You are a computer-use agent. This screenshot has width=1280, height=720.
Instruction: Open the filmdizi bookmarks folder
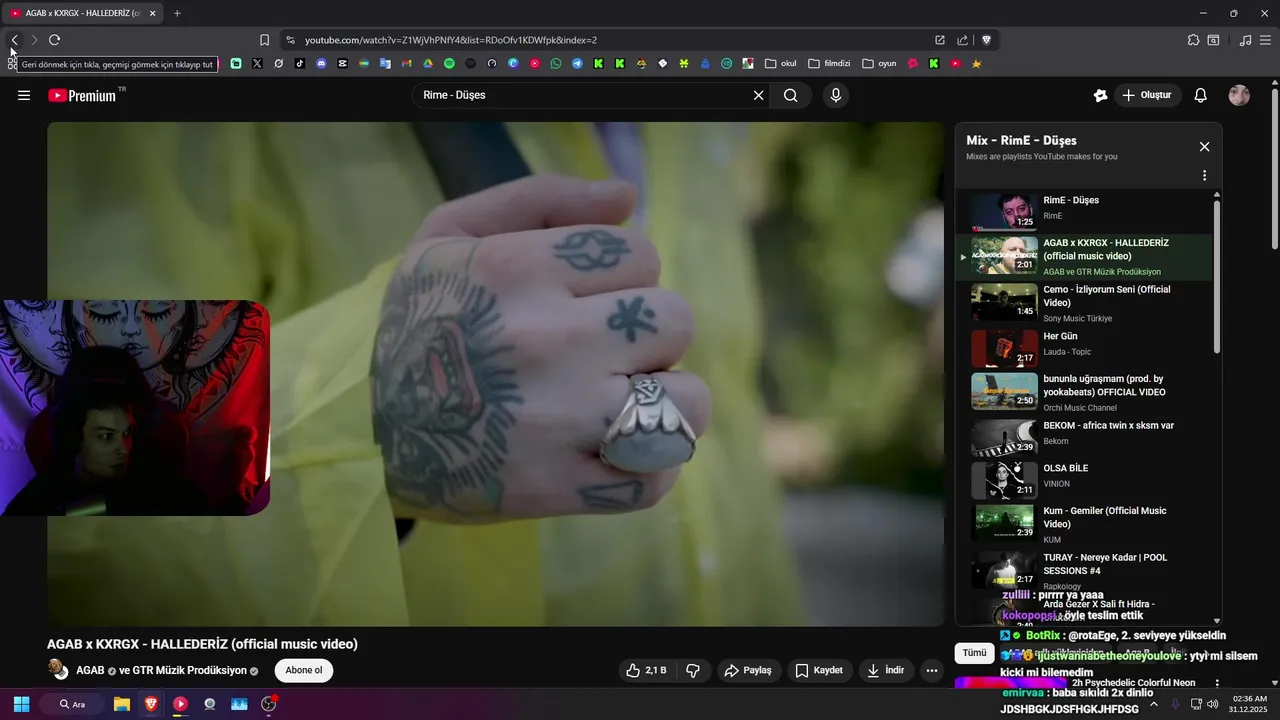[829, 63]
